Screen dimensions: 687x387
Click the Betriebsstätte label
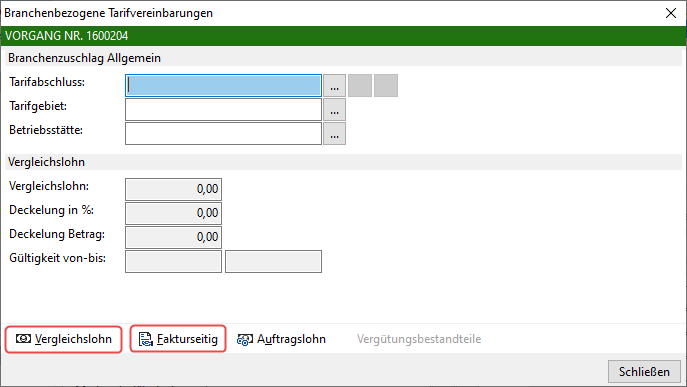(x=46, y=130)
